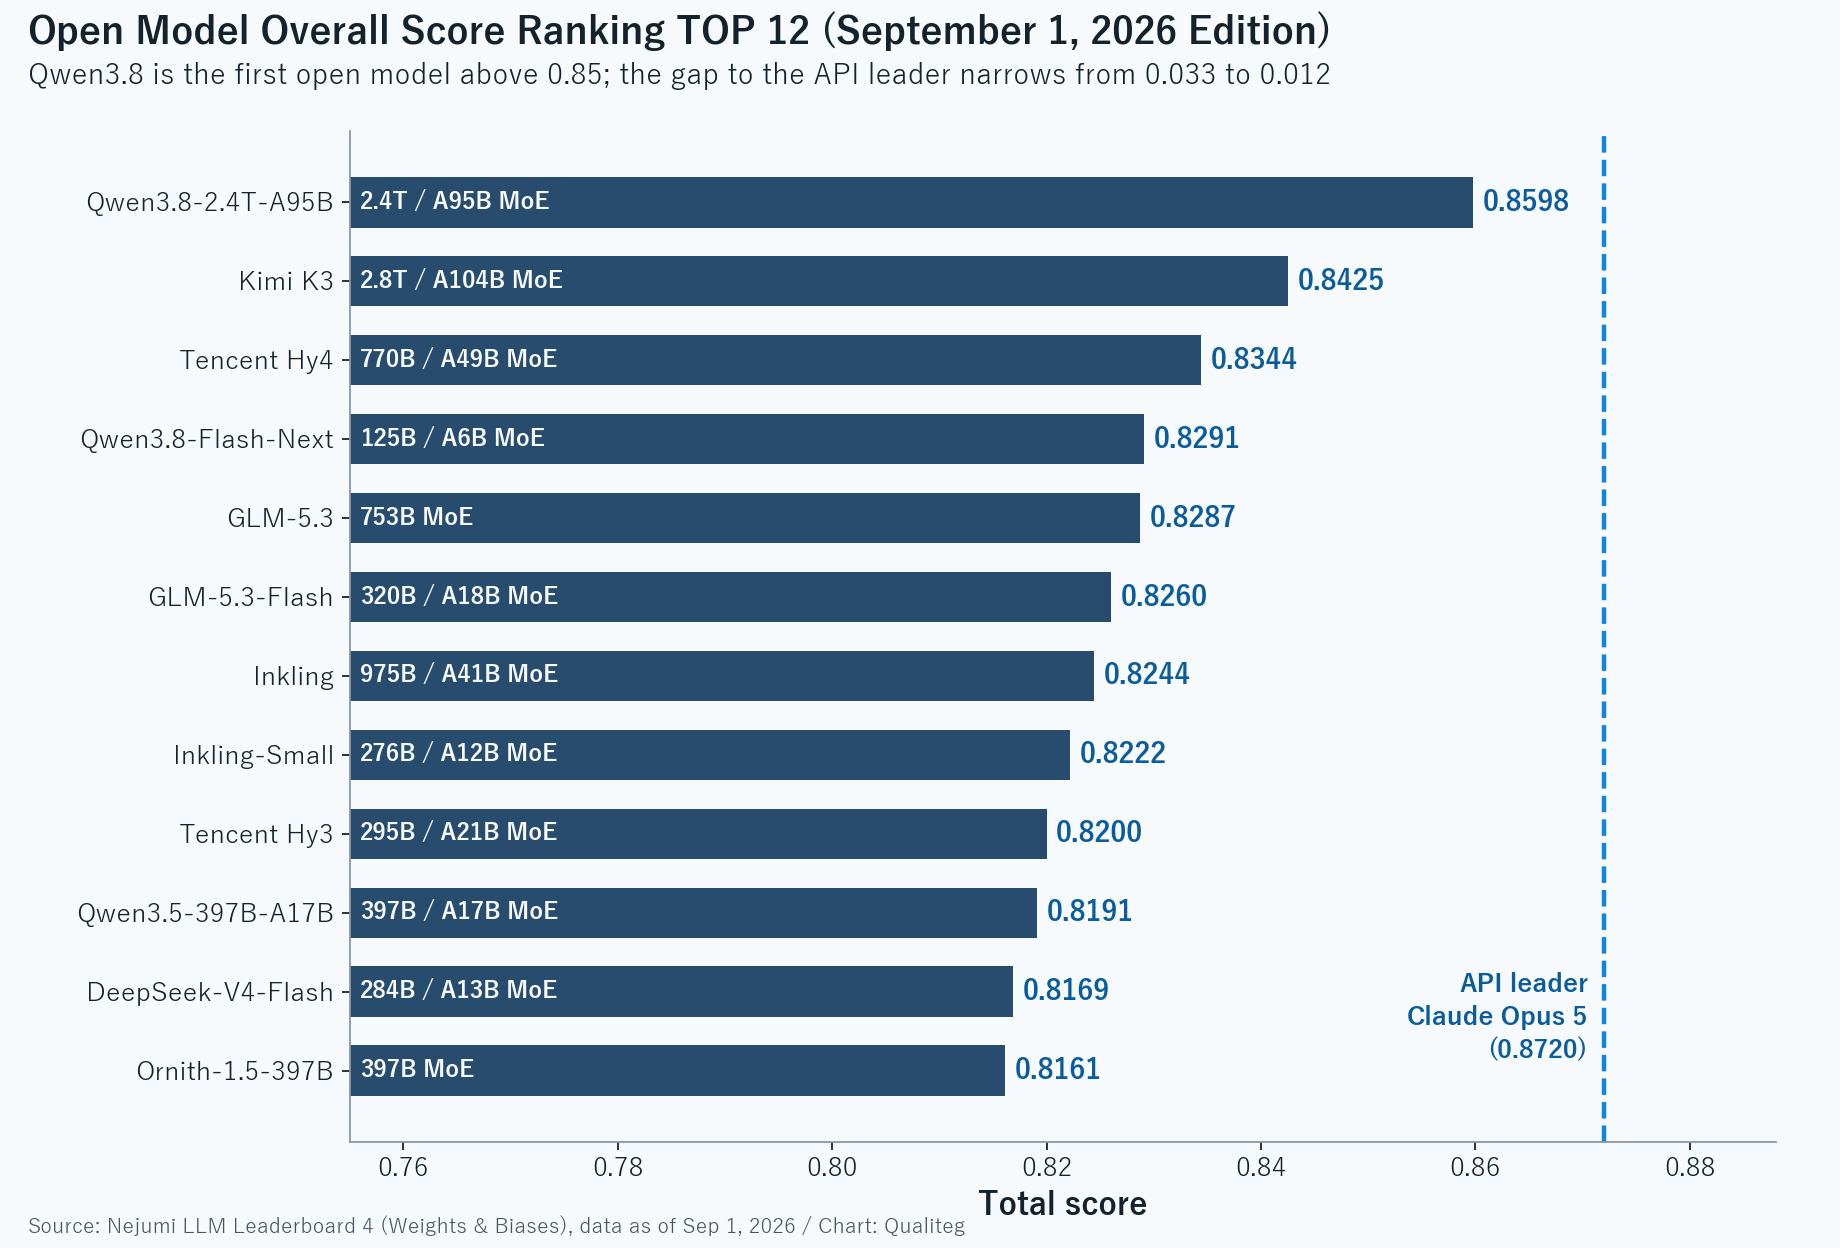
Task: Click the x-axis tick label 0.76
Action: click(403, 1167)
